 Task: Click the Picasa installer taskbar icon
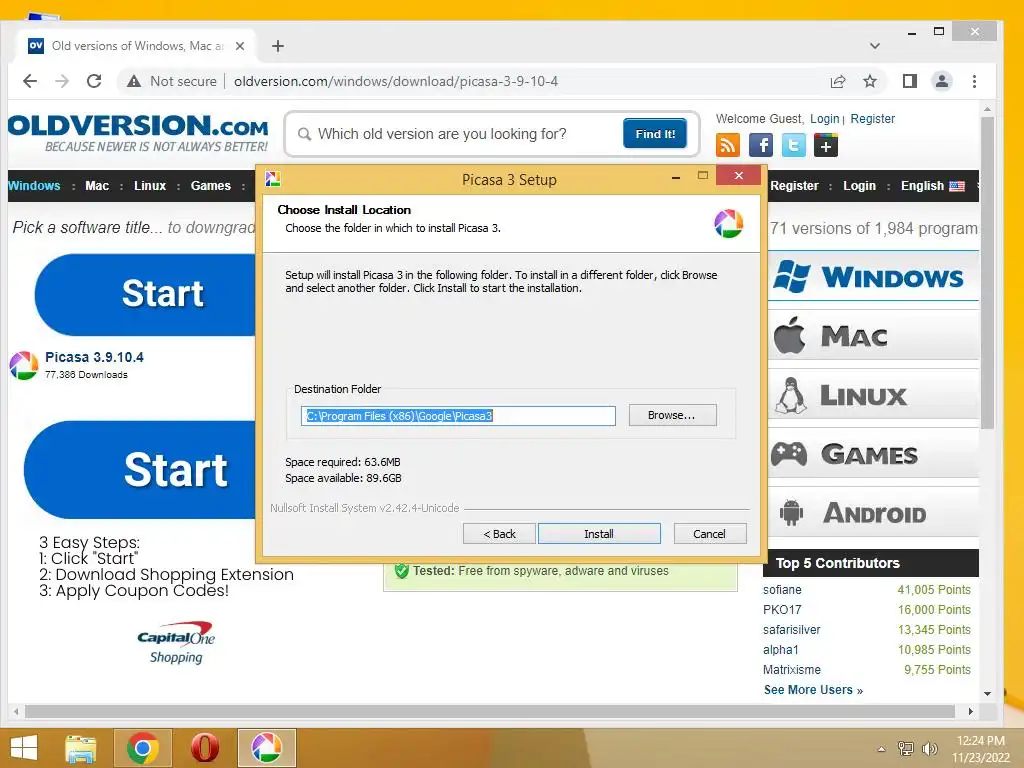(266, 748)
